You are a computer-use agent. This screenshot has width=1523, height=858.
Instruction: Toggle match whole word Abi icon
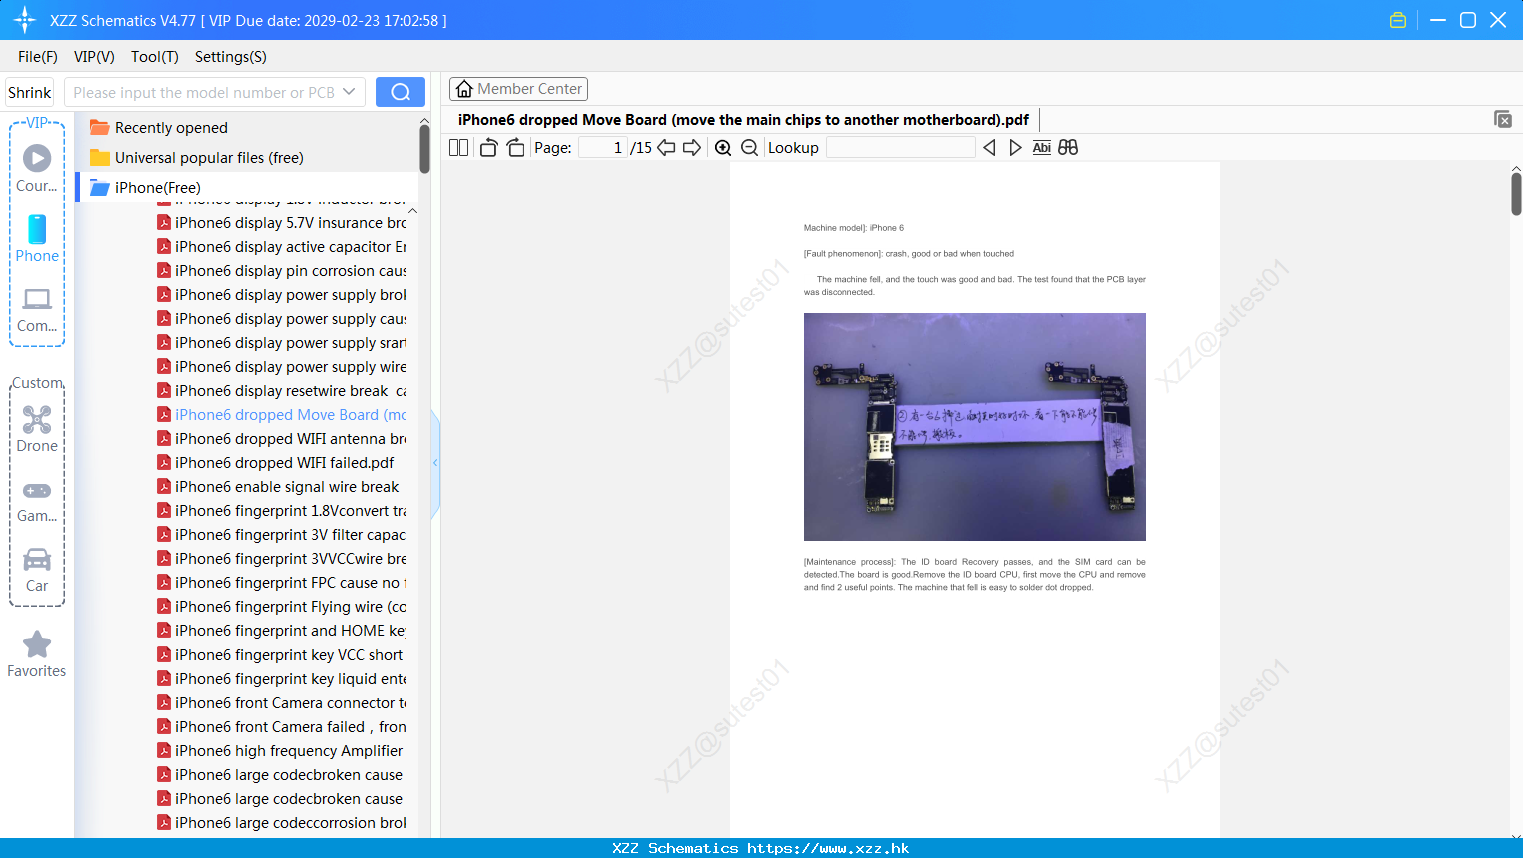click(x=1041, y=147)
